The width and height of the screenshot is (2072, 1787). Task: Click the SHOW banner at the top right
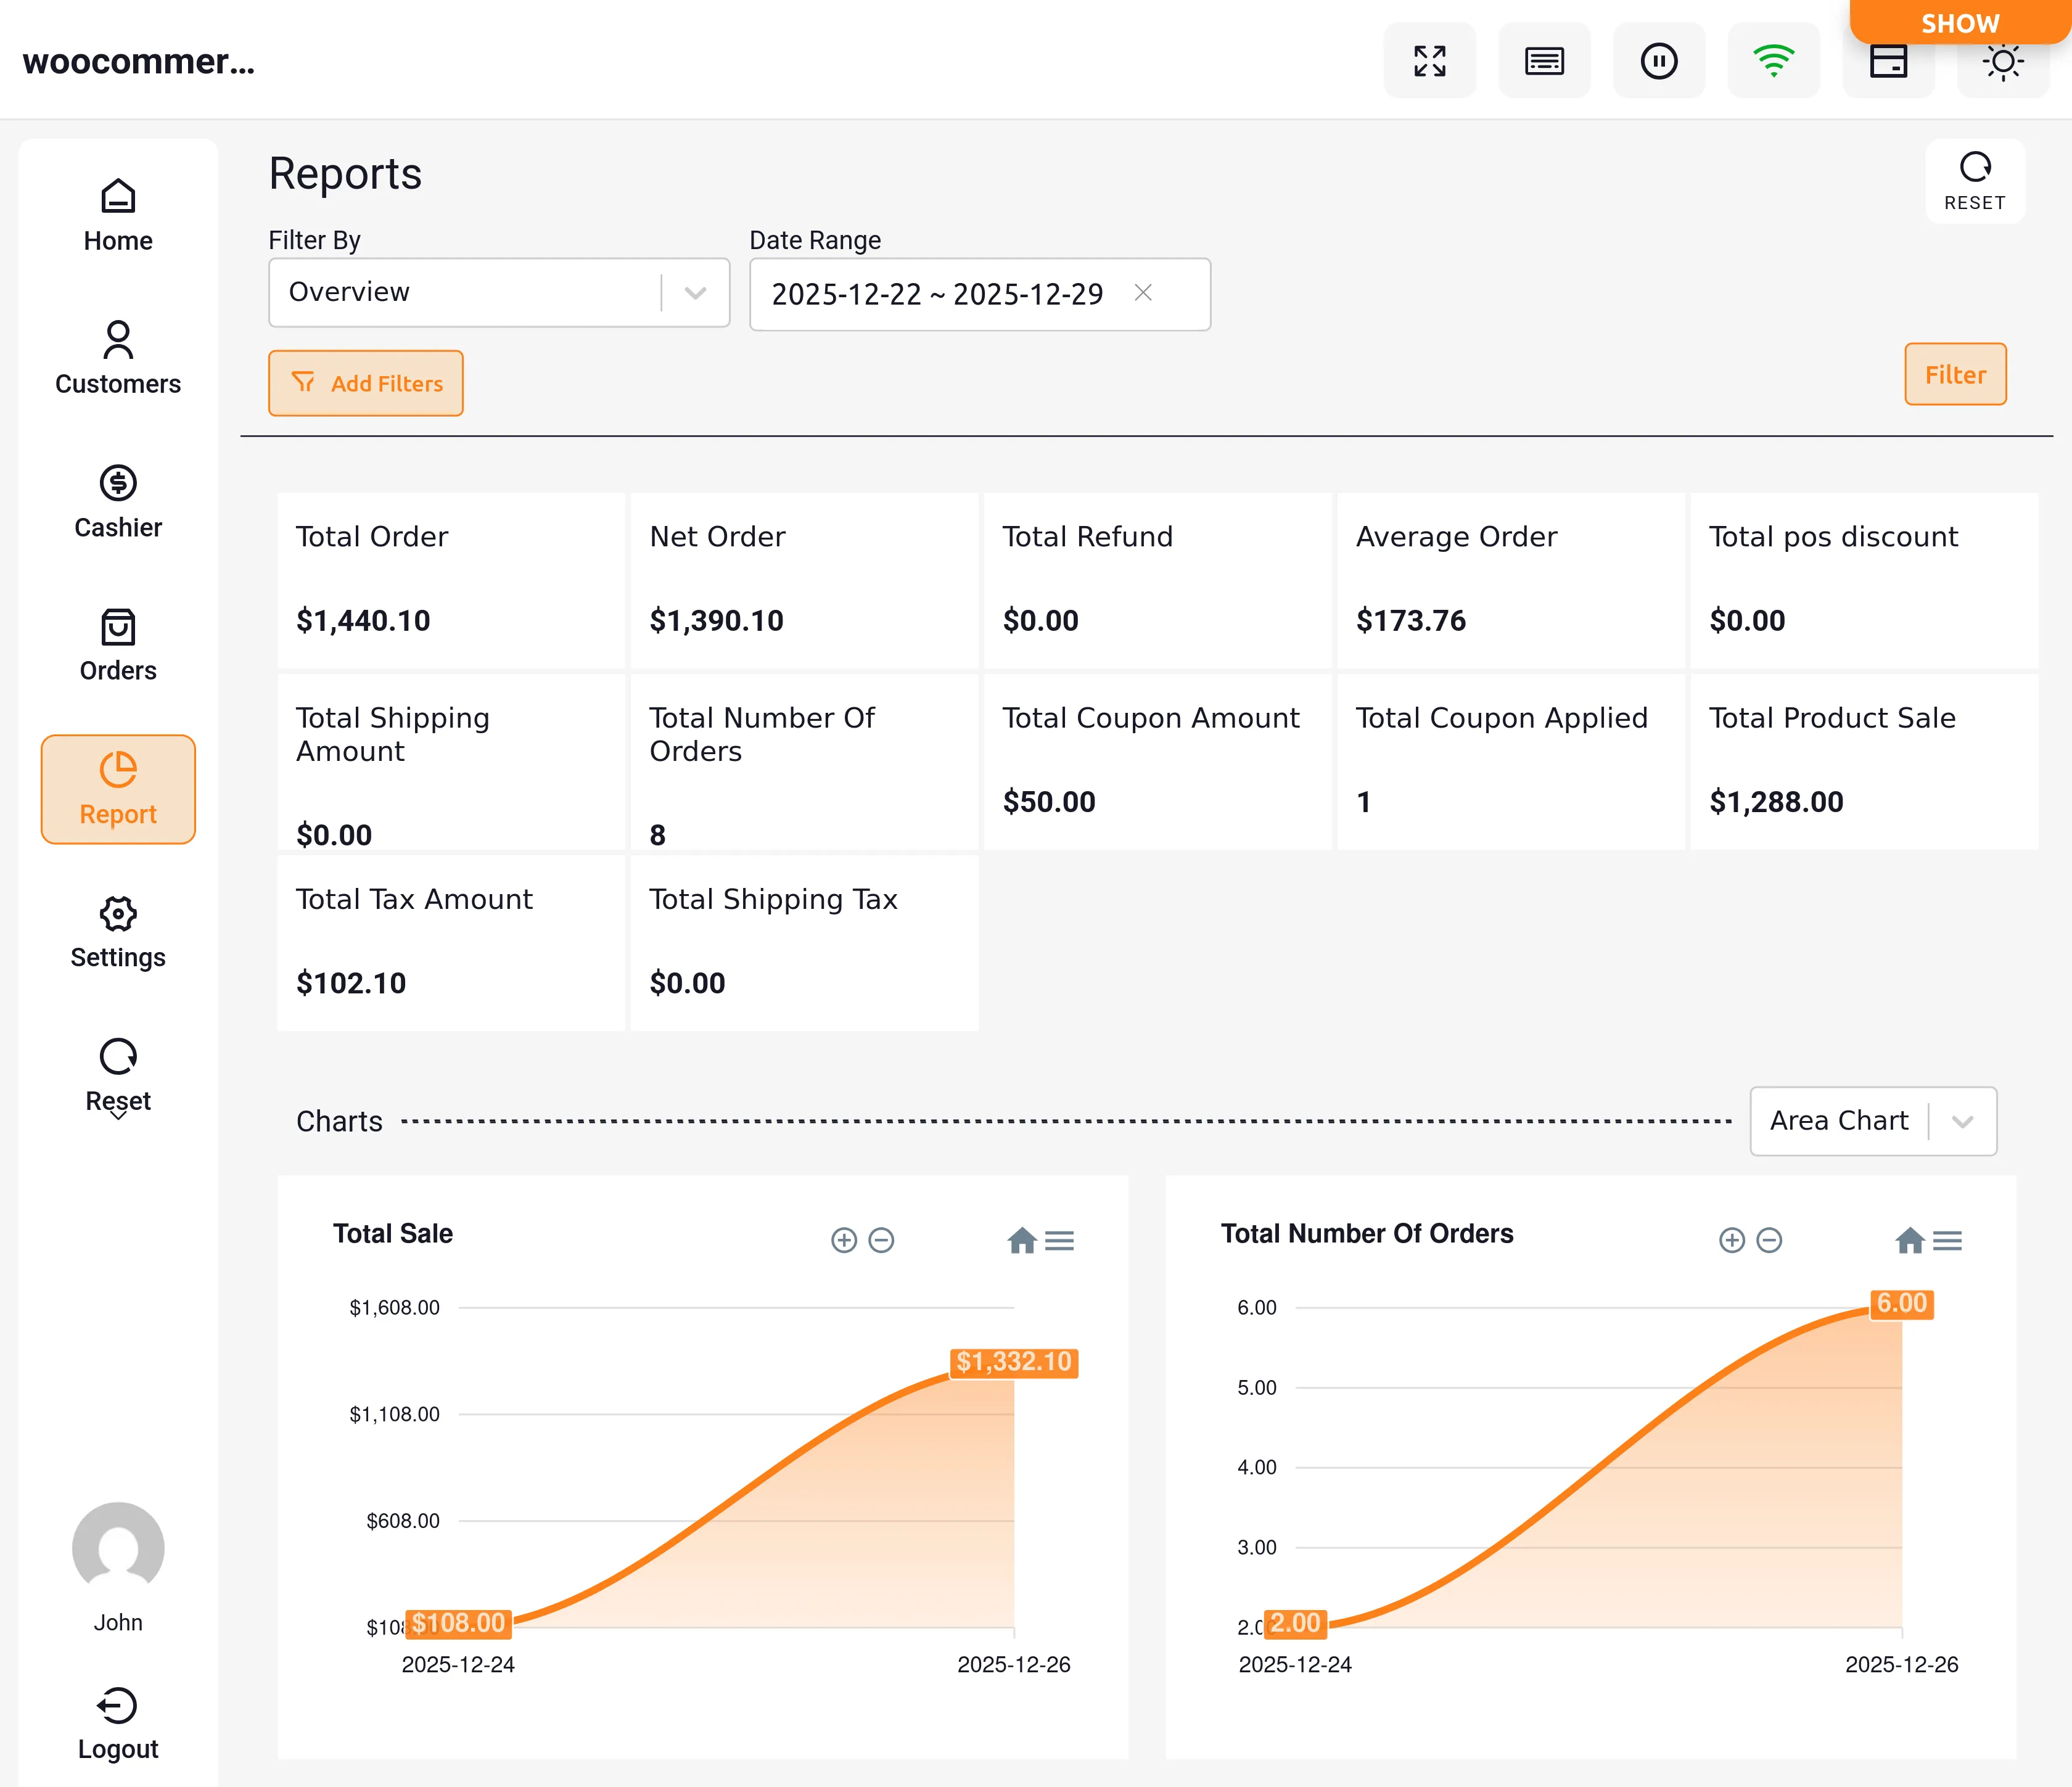(x=1960, y=23)
